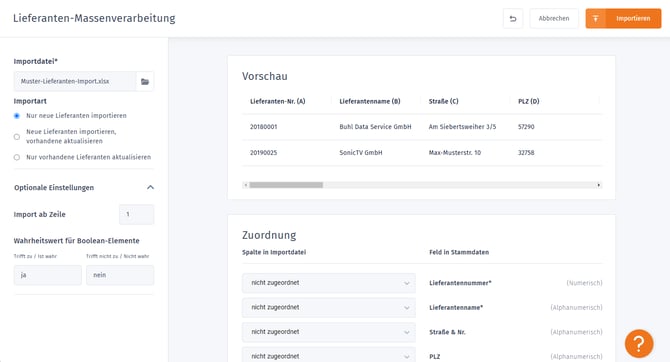Open the dropdown for Lieferantennummer mapping
This screenshot has width=670, height=362.
pos(329,283)
